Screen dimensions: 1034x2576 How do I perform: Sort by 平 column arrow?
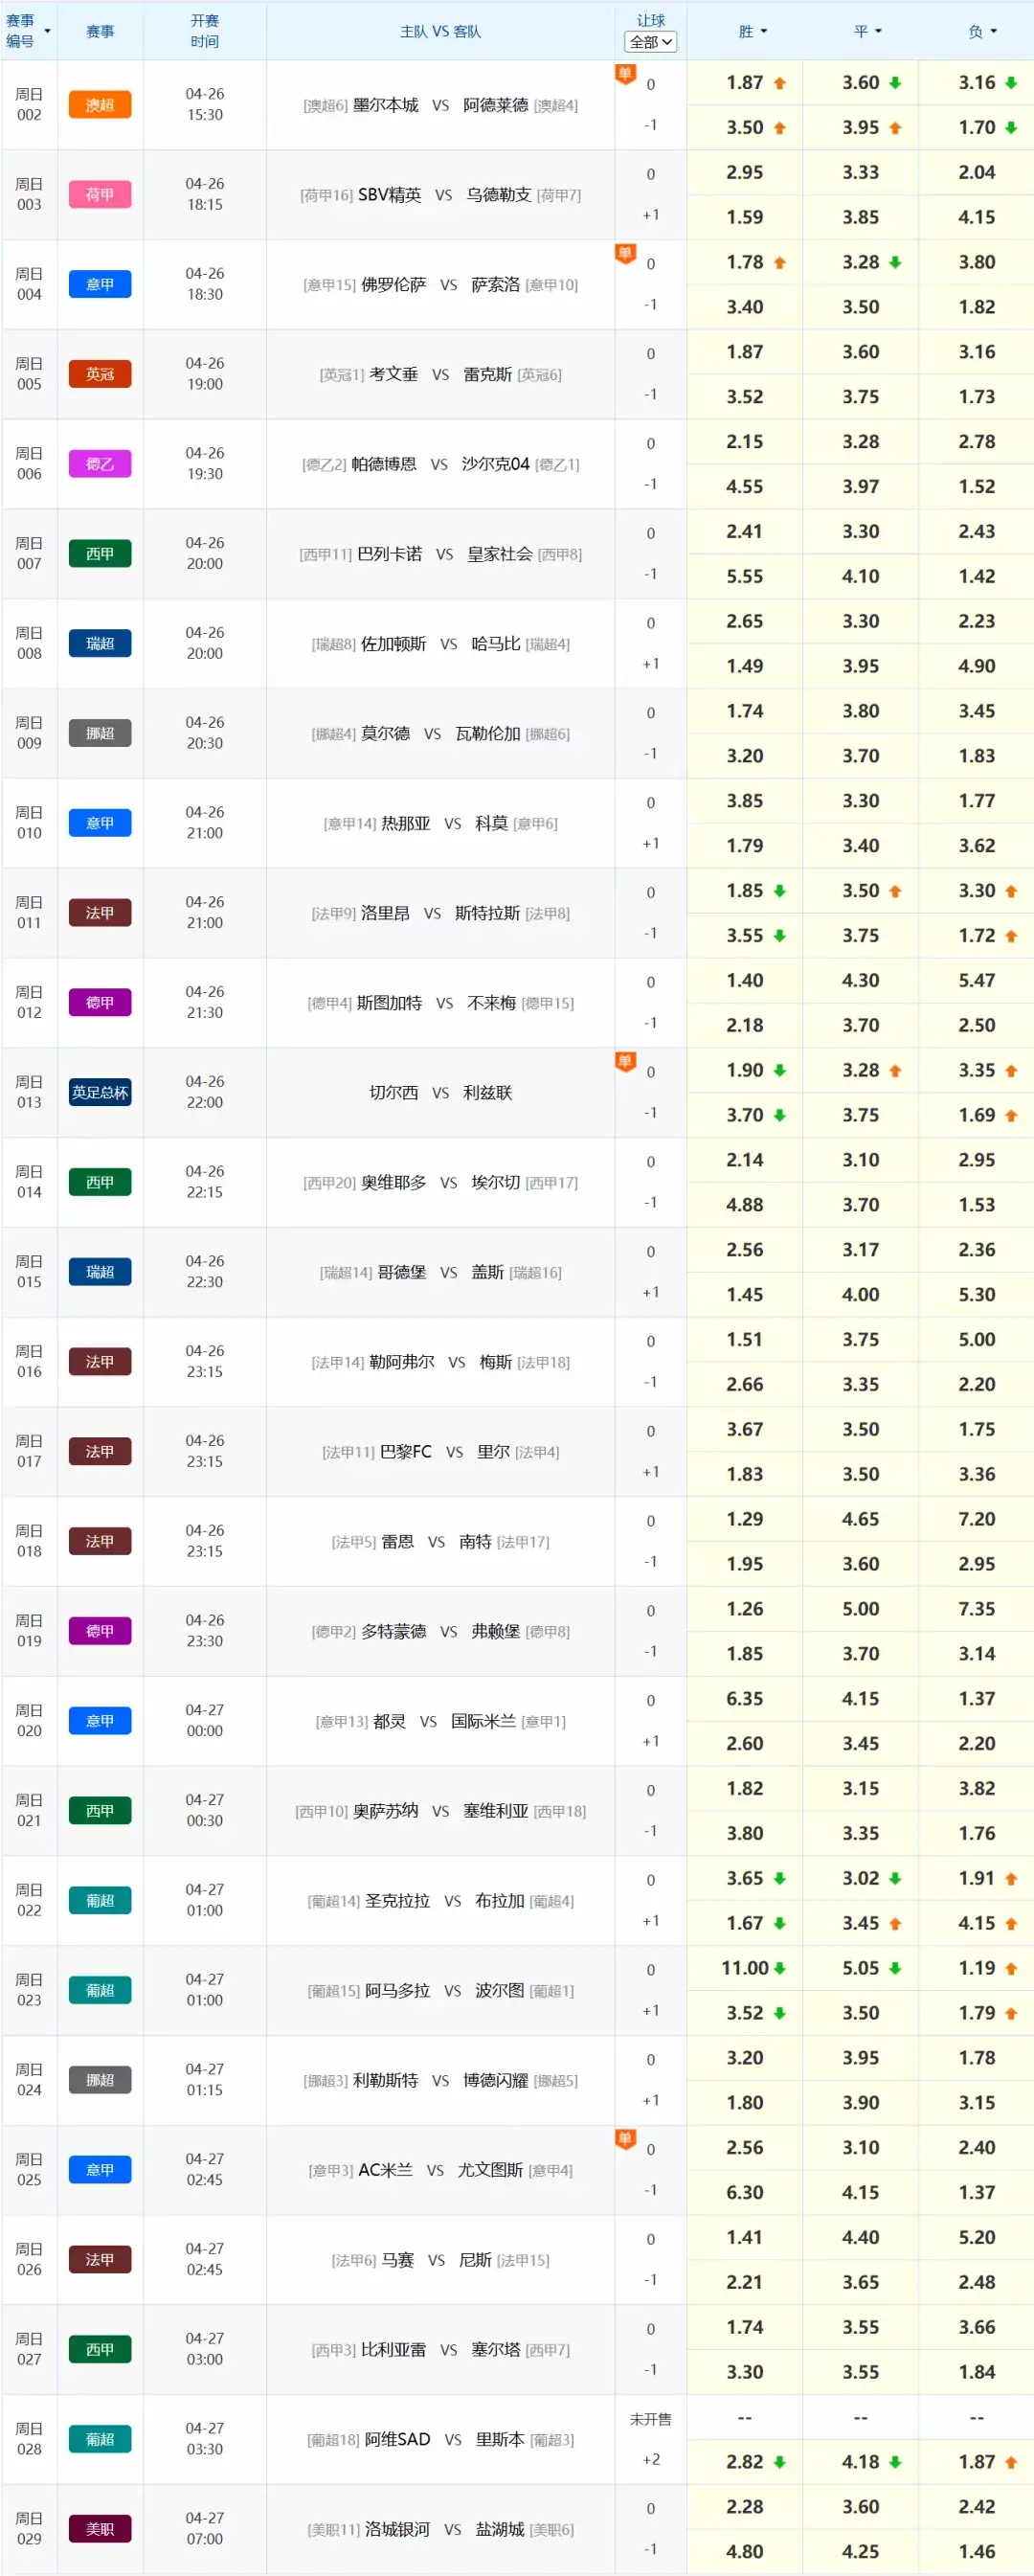(879, 31)
